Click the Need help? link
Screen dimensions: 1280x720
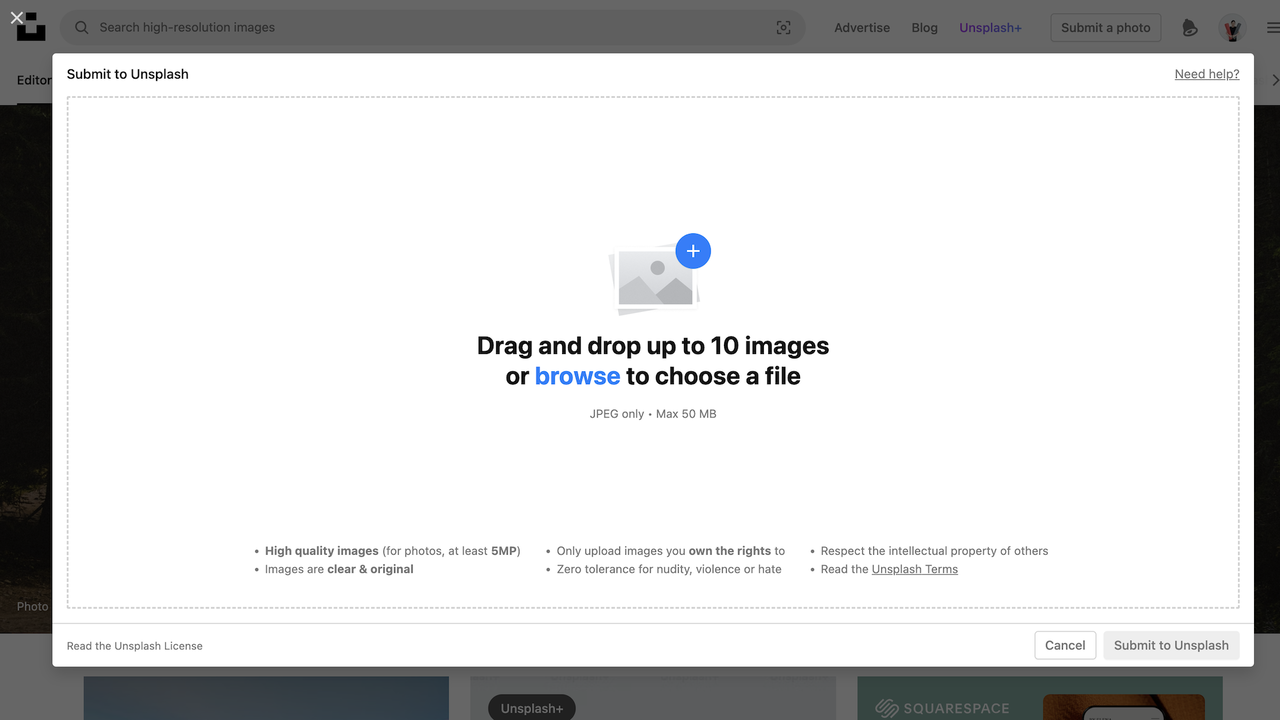[x=1206, y=74]
